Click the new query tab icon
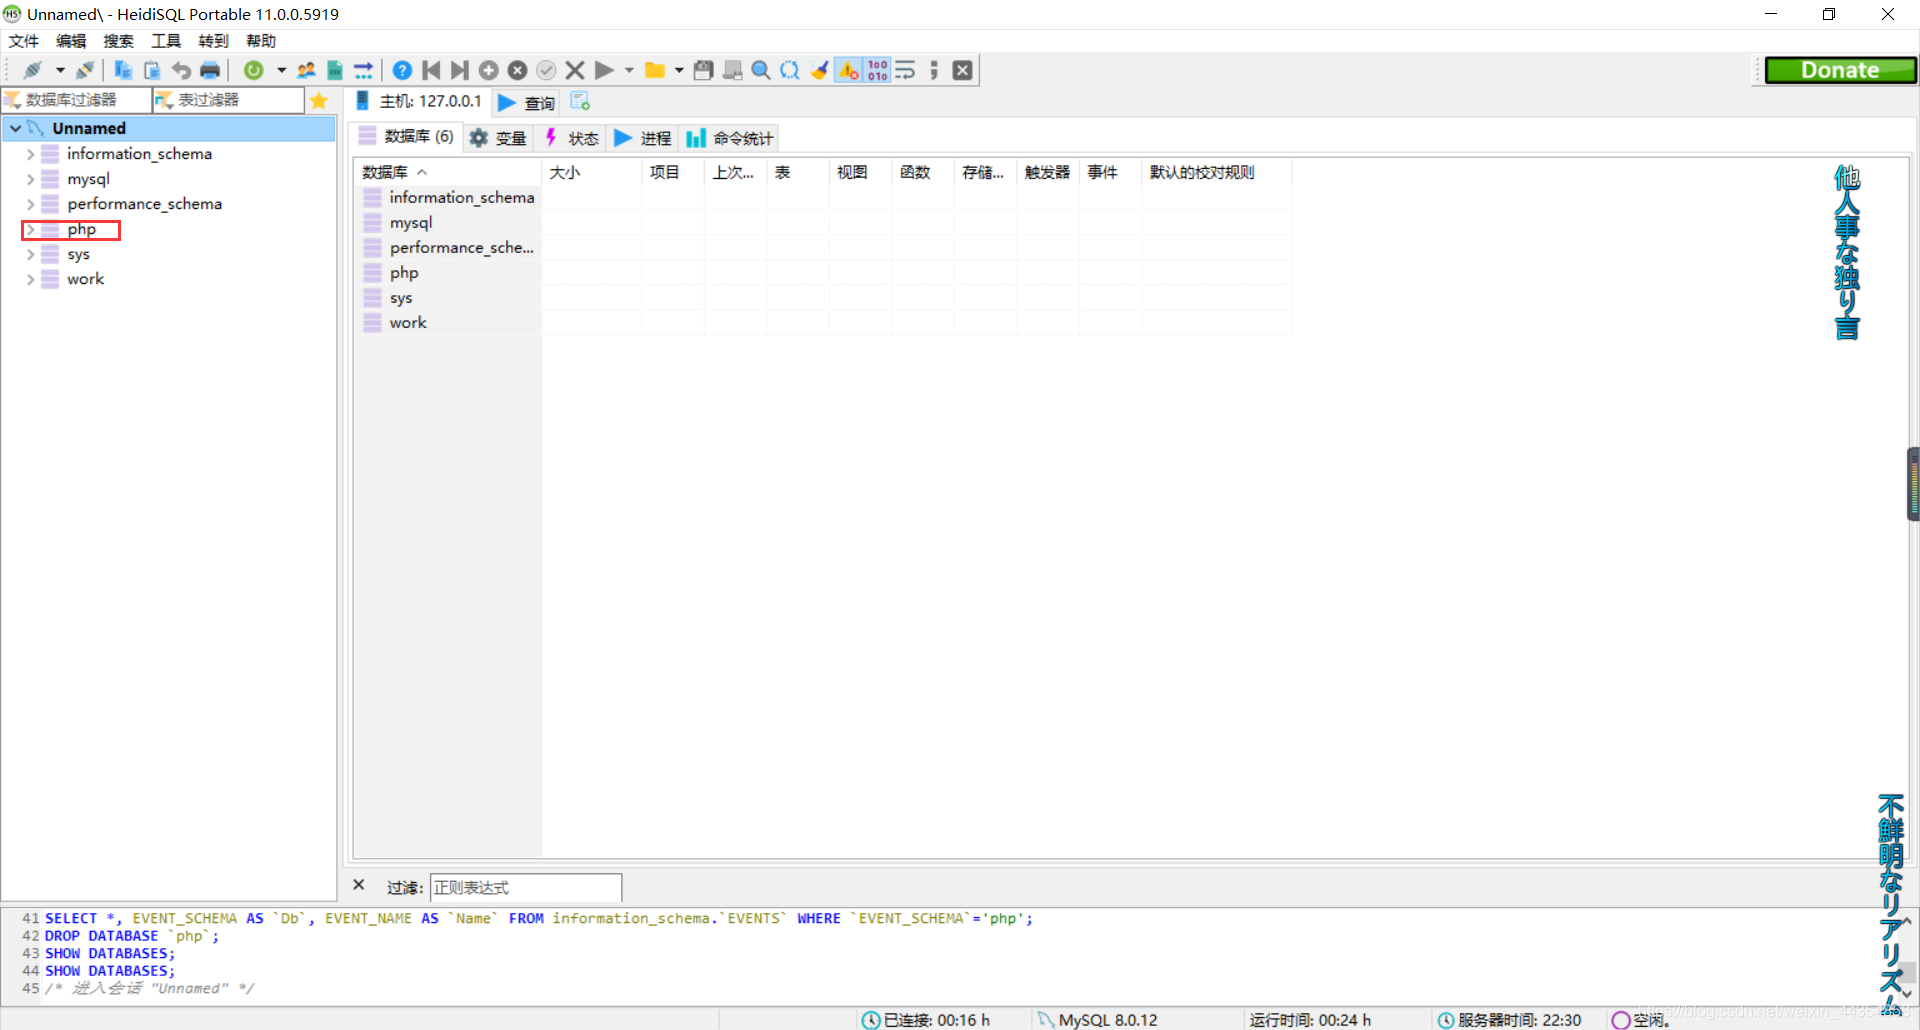 pyautogui.click(x=580, y=101)
